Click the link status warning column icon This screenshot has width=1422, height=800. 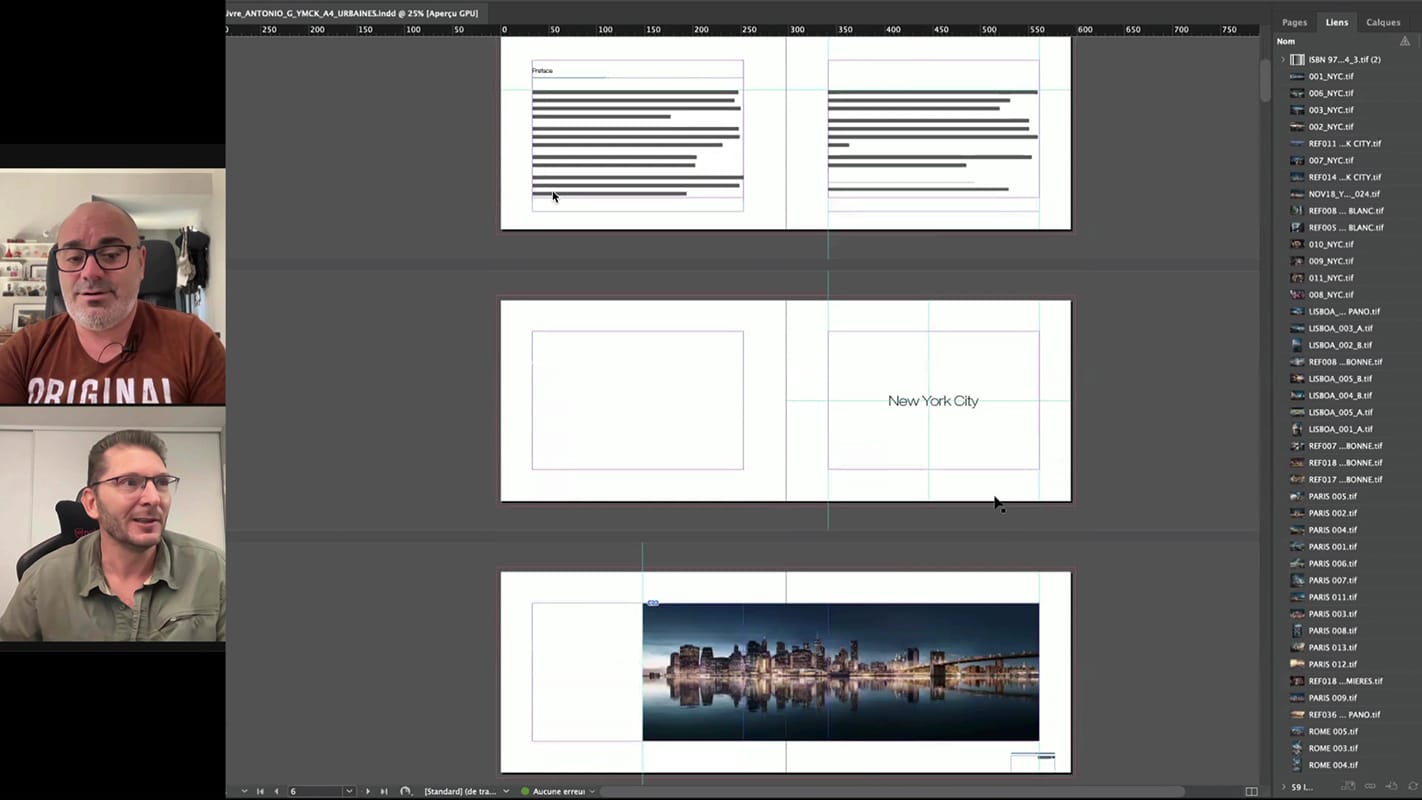click(1405, 41)
